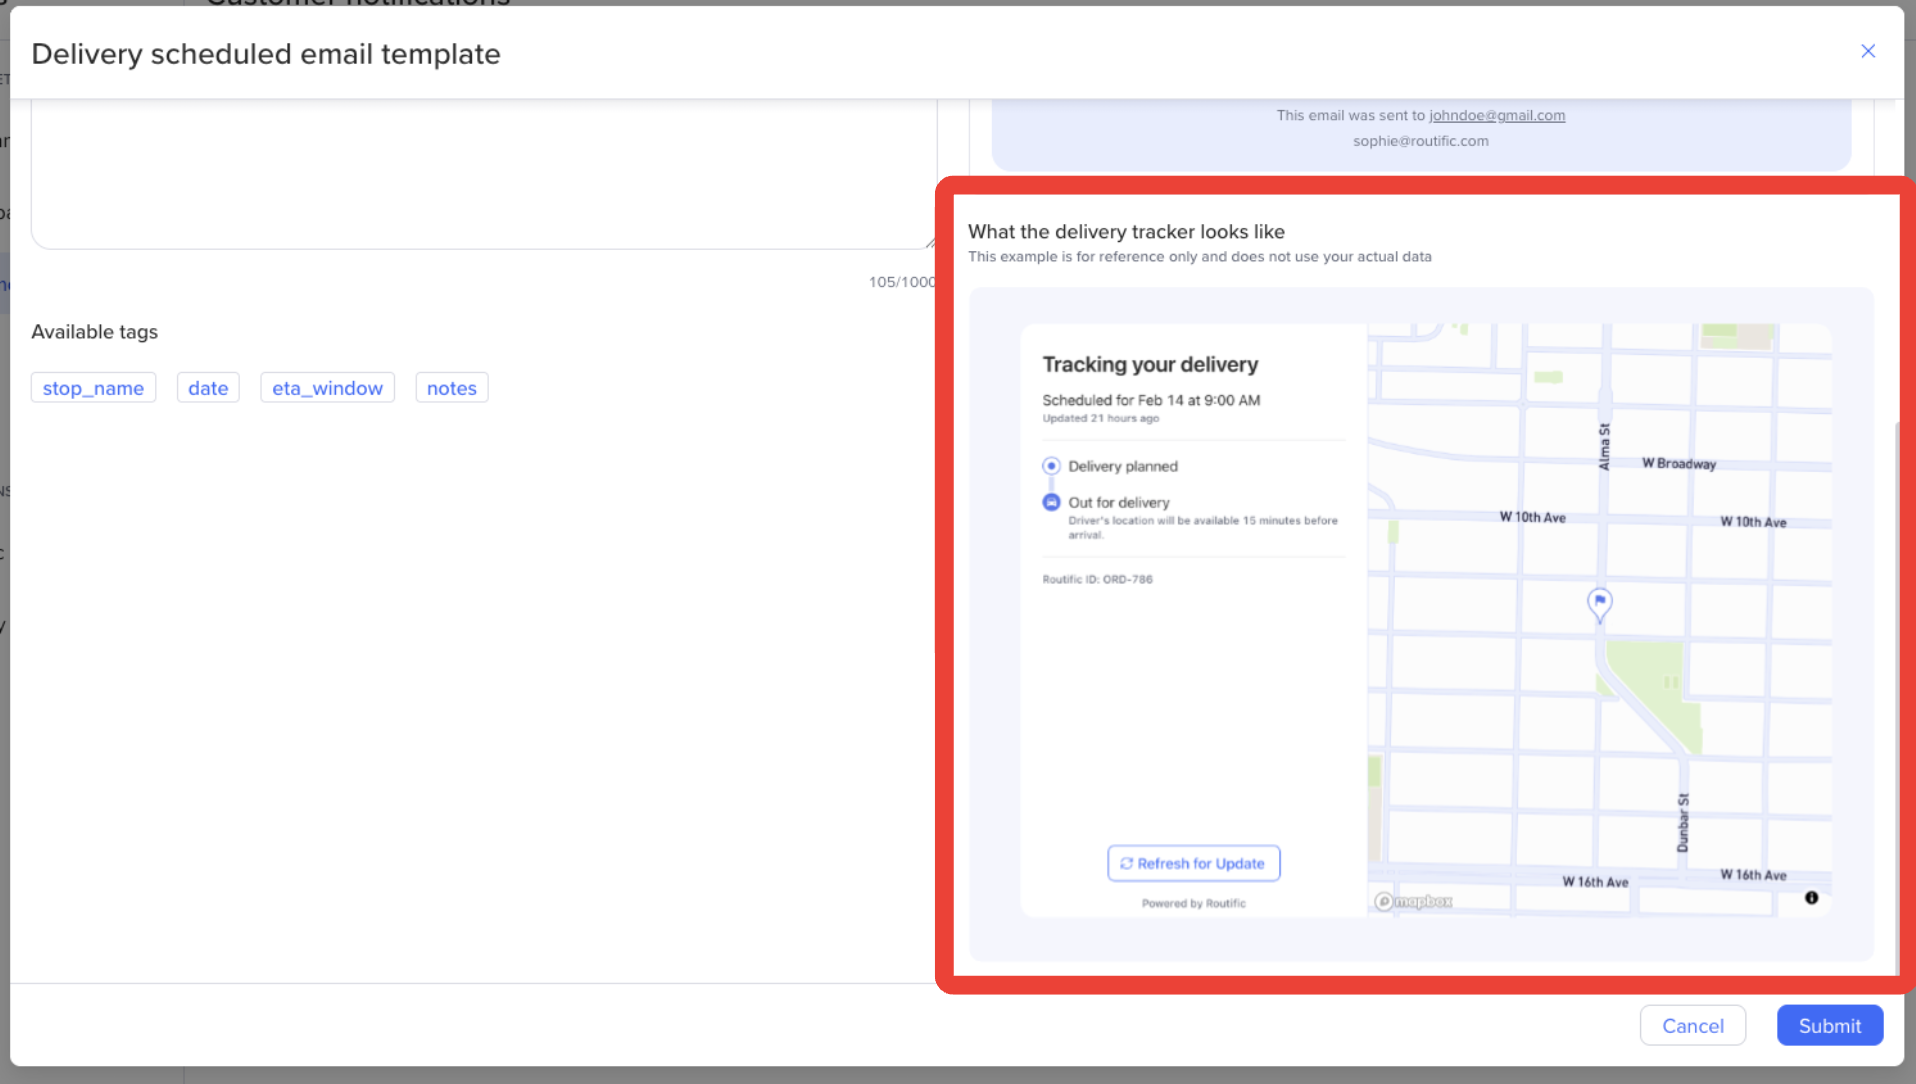
Task: Click the Delivery planned status circle
Action: [x=1051, y=466]
